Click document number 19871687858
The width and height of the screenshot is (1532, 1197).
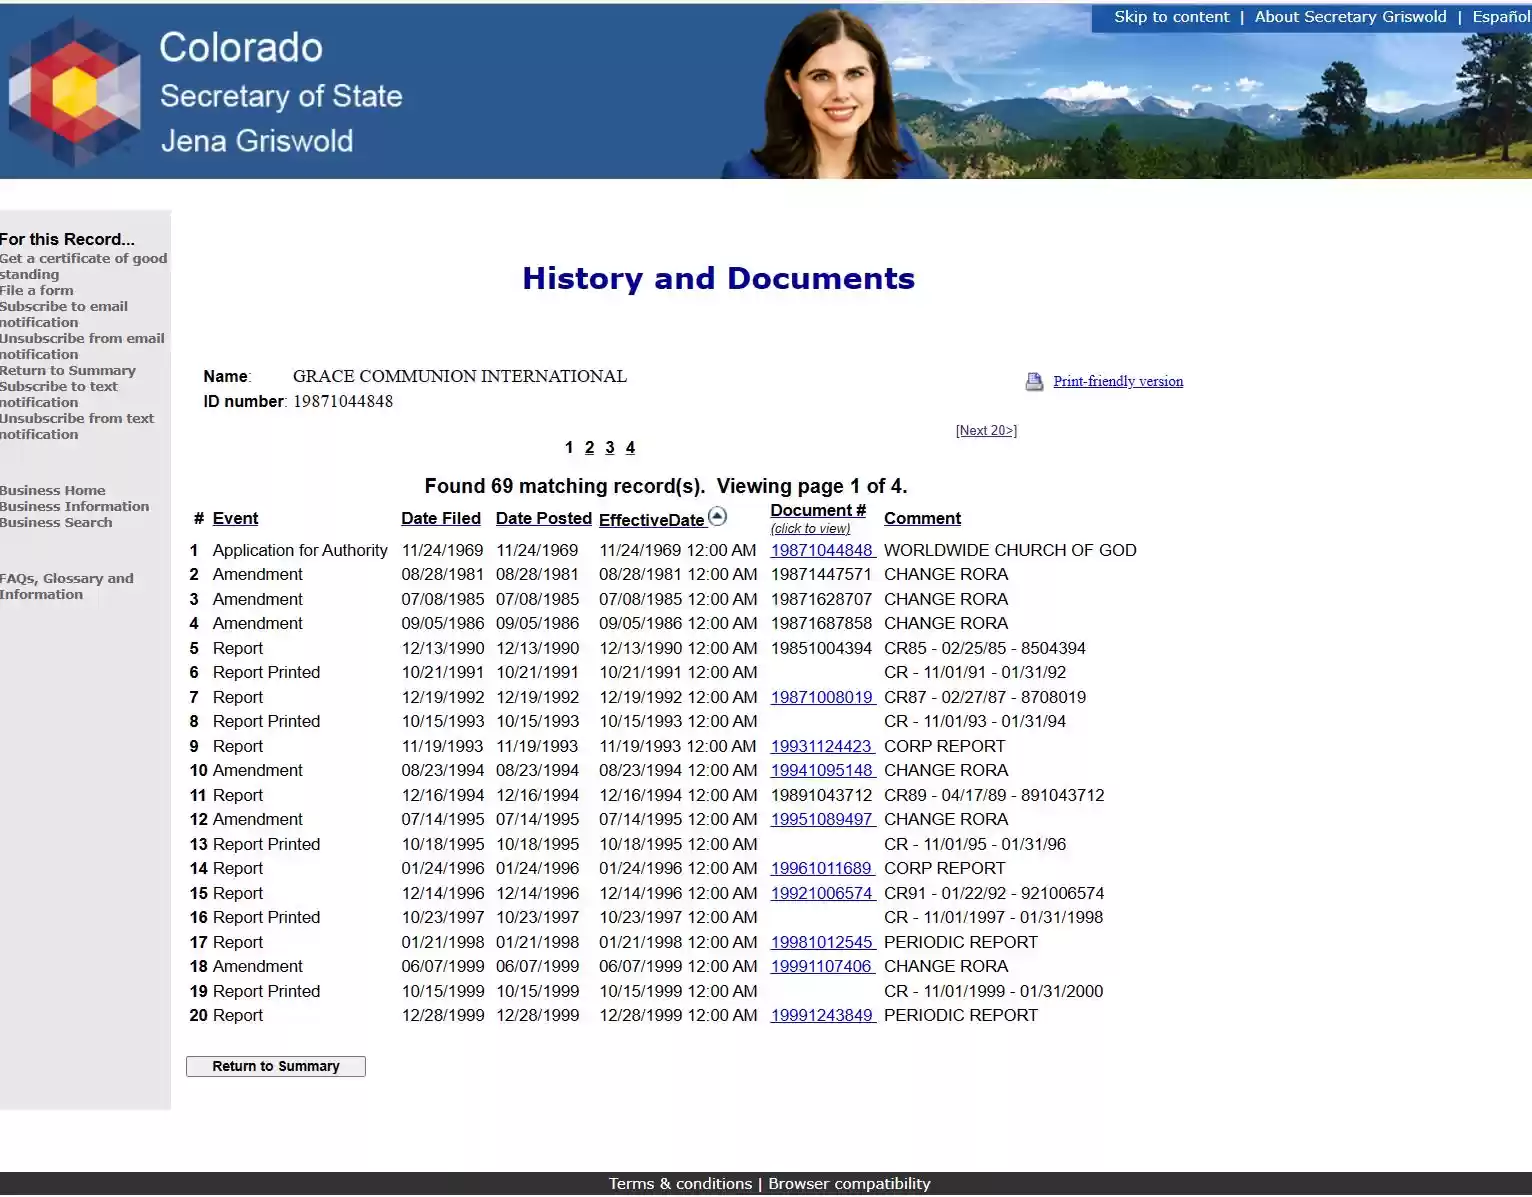pos(821,623)
